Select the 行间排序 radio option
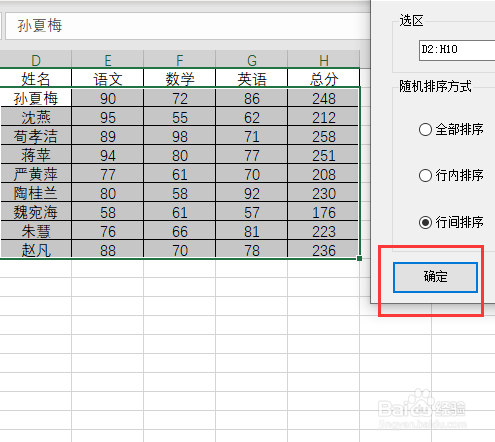The width and height of the screenshot is (495, 442). pyautogui.click(x=451, y=222)
